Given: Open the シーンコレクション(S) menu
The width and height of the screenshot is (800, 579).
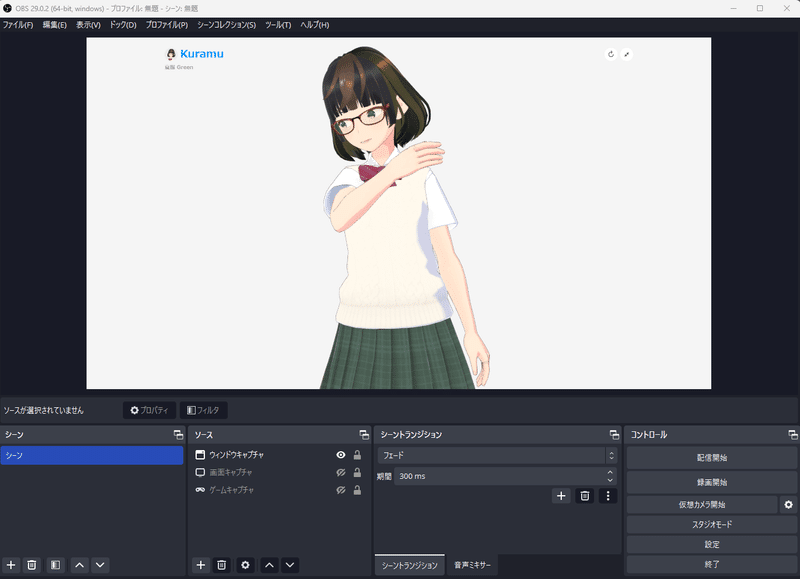Looking at the screenshot, I should (227, 25).
